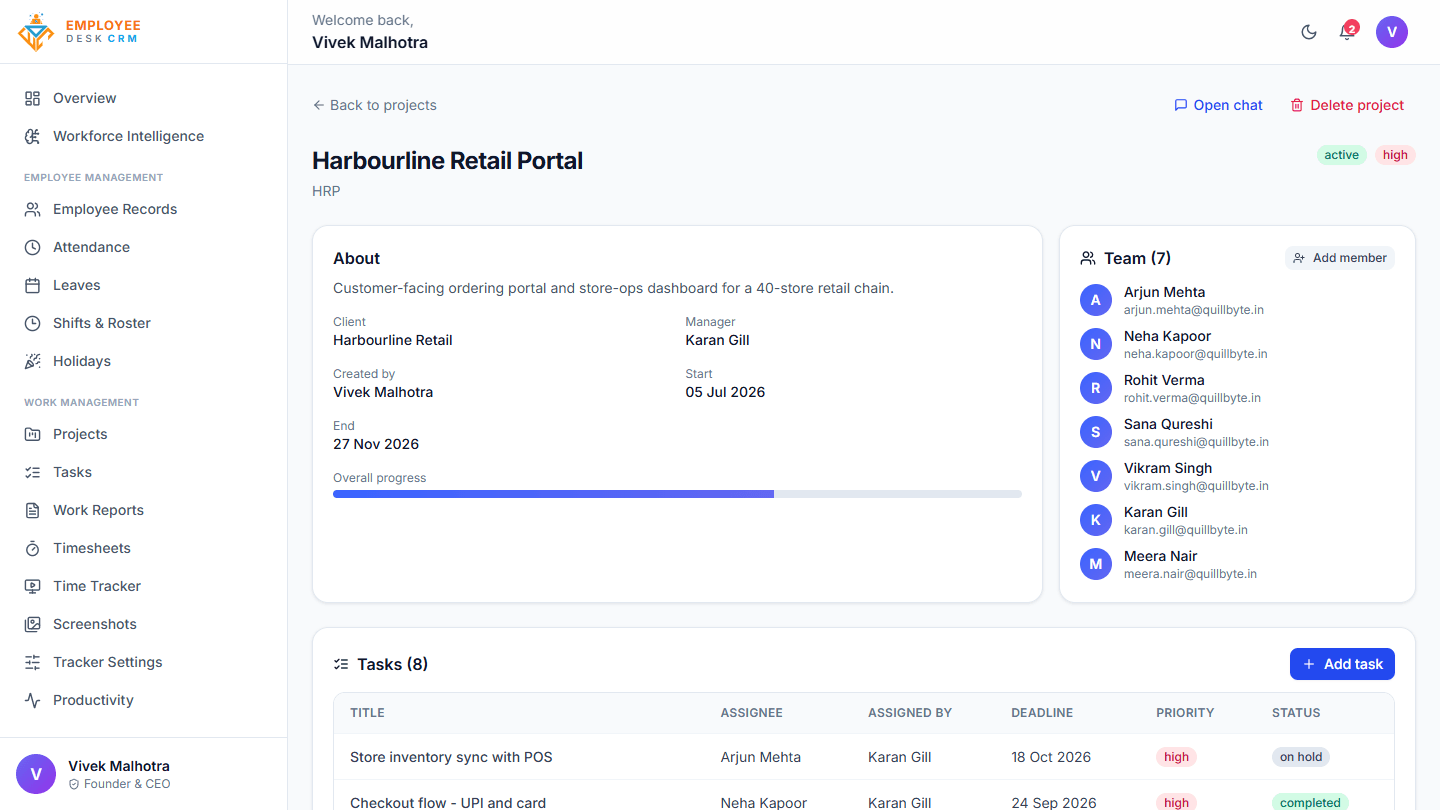Open task 'Store inventory sync with POS'
1440x810 pixels.
click(451, 757)
